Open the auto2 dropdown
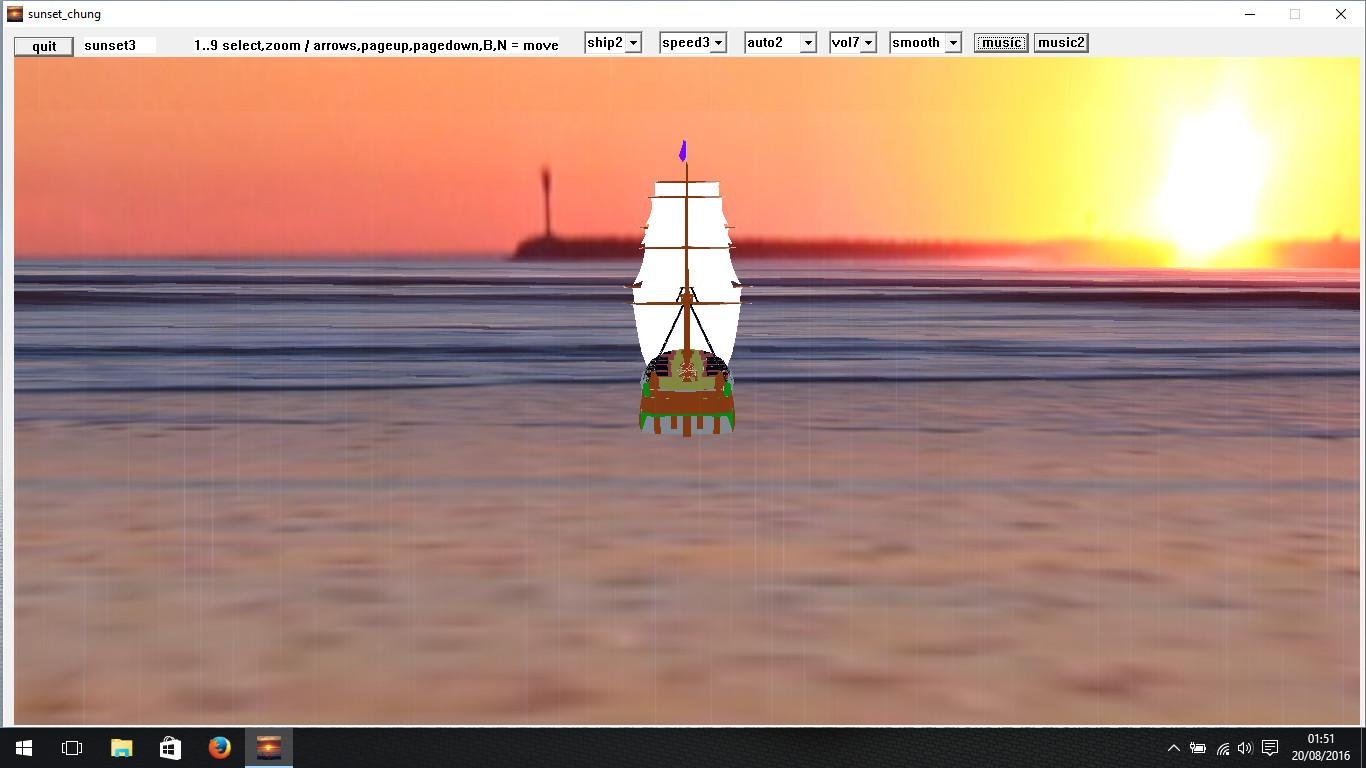The width and height of the screenshot is (1366, 768). pyautogui.click(x=781, y=42)
